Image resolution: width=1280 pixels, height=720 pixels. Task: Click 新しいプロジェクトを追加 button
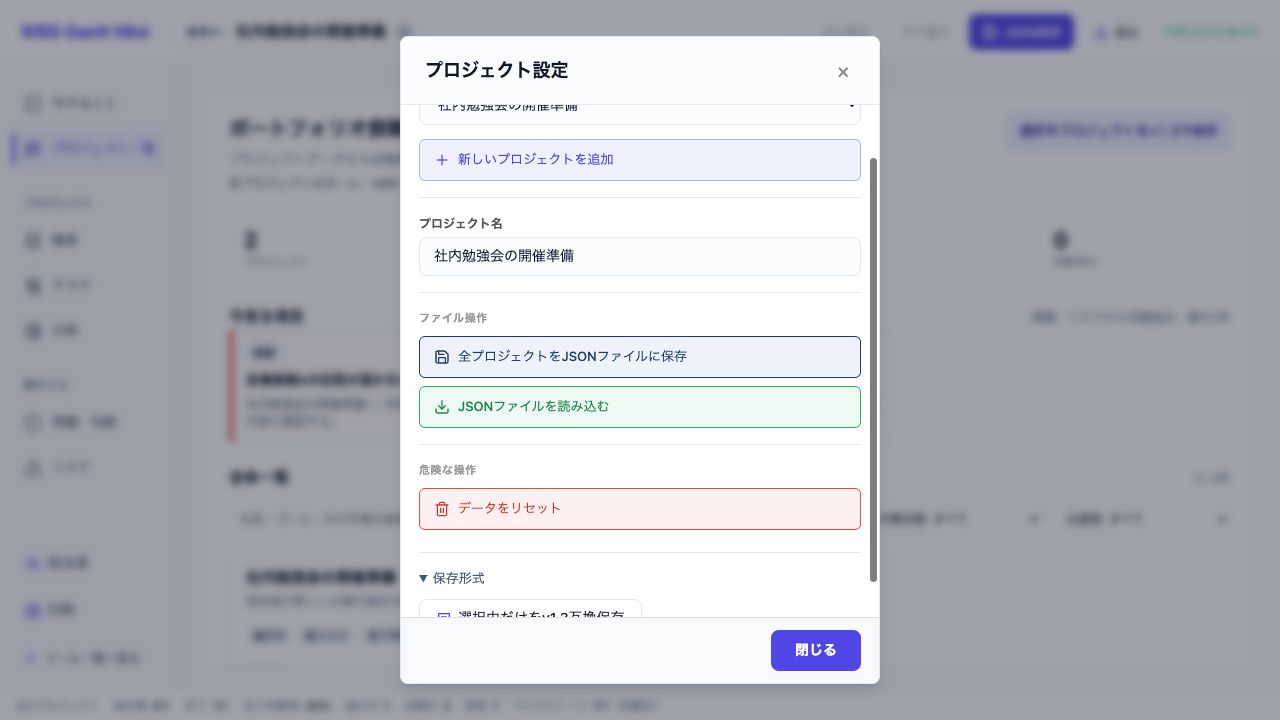tap(640, 160)
